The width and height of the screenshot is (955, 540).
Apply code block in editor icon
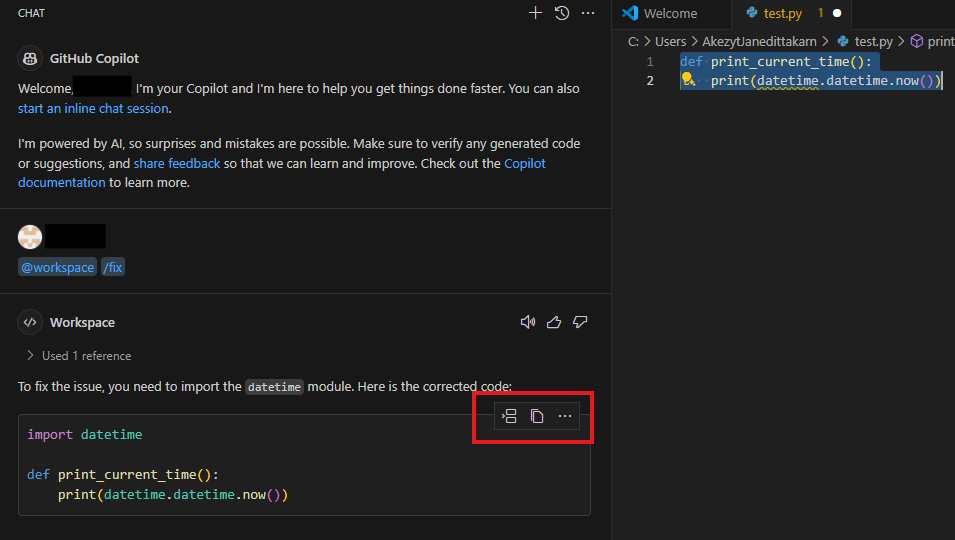coord(509,416)
